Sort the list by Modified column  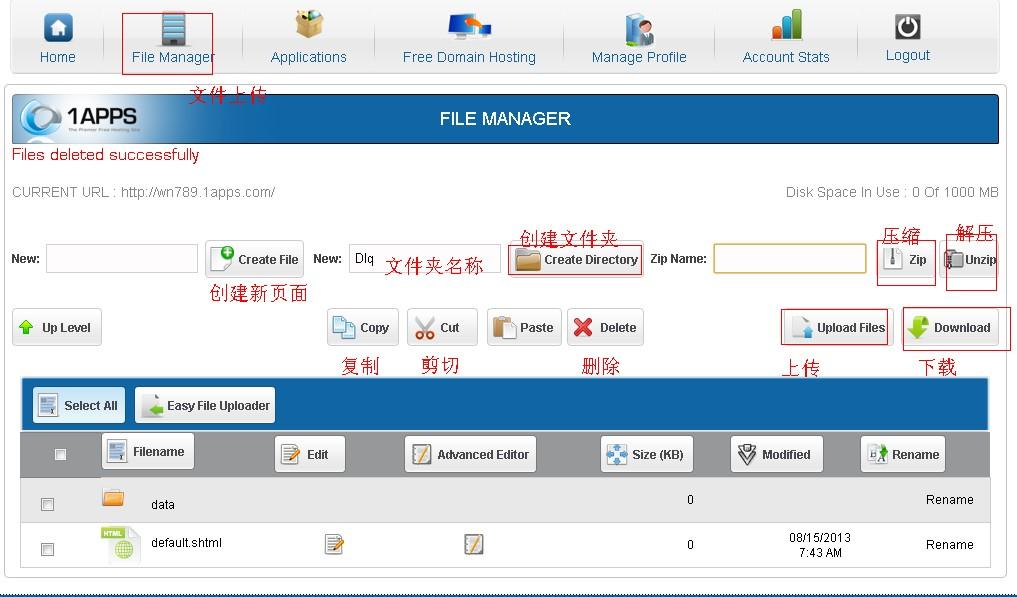(776, 454)
